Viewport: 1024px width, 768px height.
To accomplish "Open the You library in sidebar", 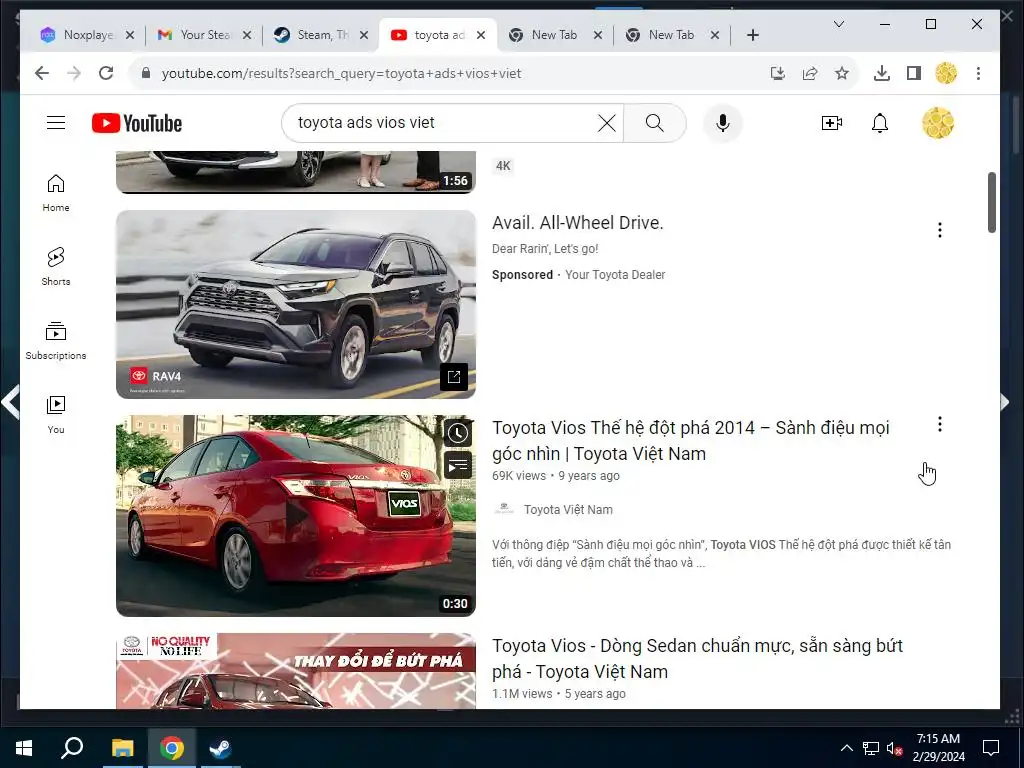I will pos(56,415).
